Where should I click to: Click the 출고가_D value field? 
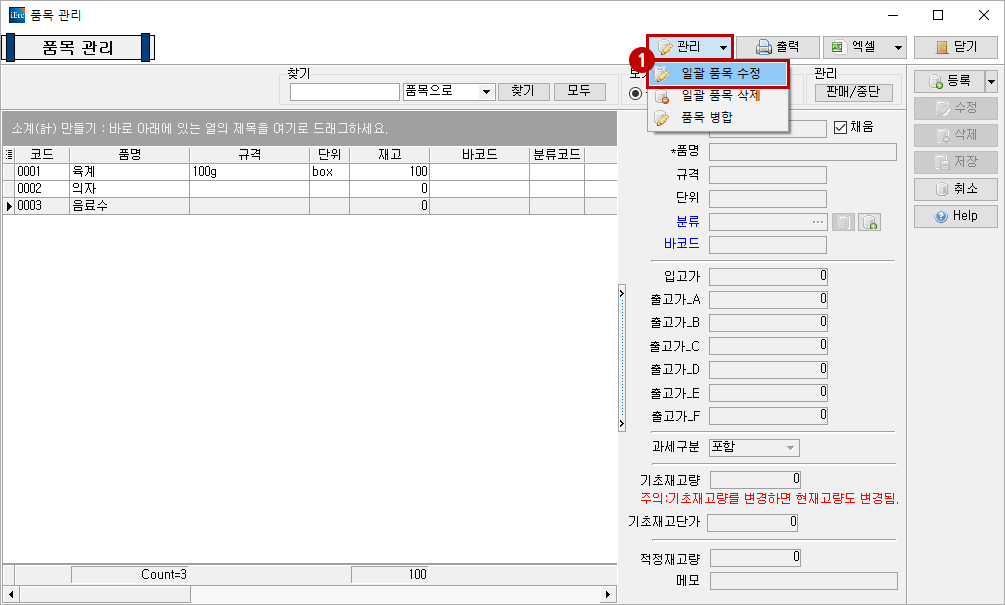pos(768,370)
